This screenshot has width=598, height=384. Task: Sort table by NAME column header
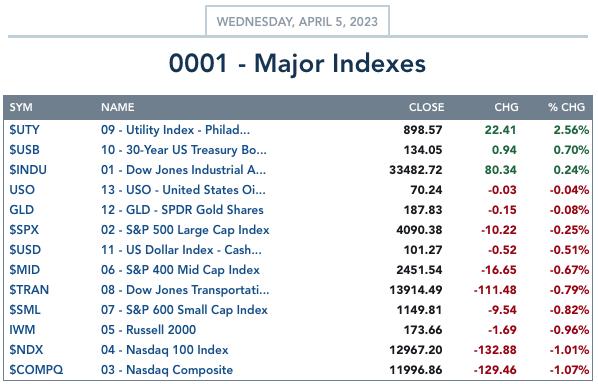pyautogui.click(x=118, y=107)
